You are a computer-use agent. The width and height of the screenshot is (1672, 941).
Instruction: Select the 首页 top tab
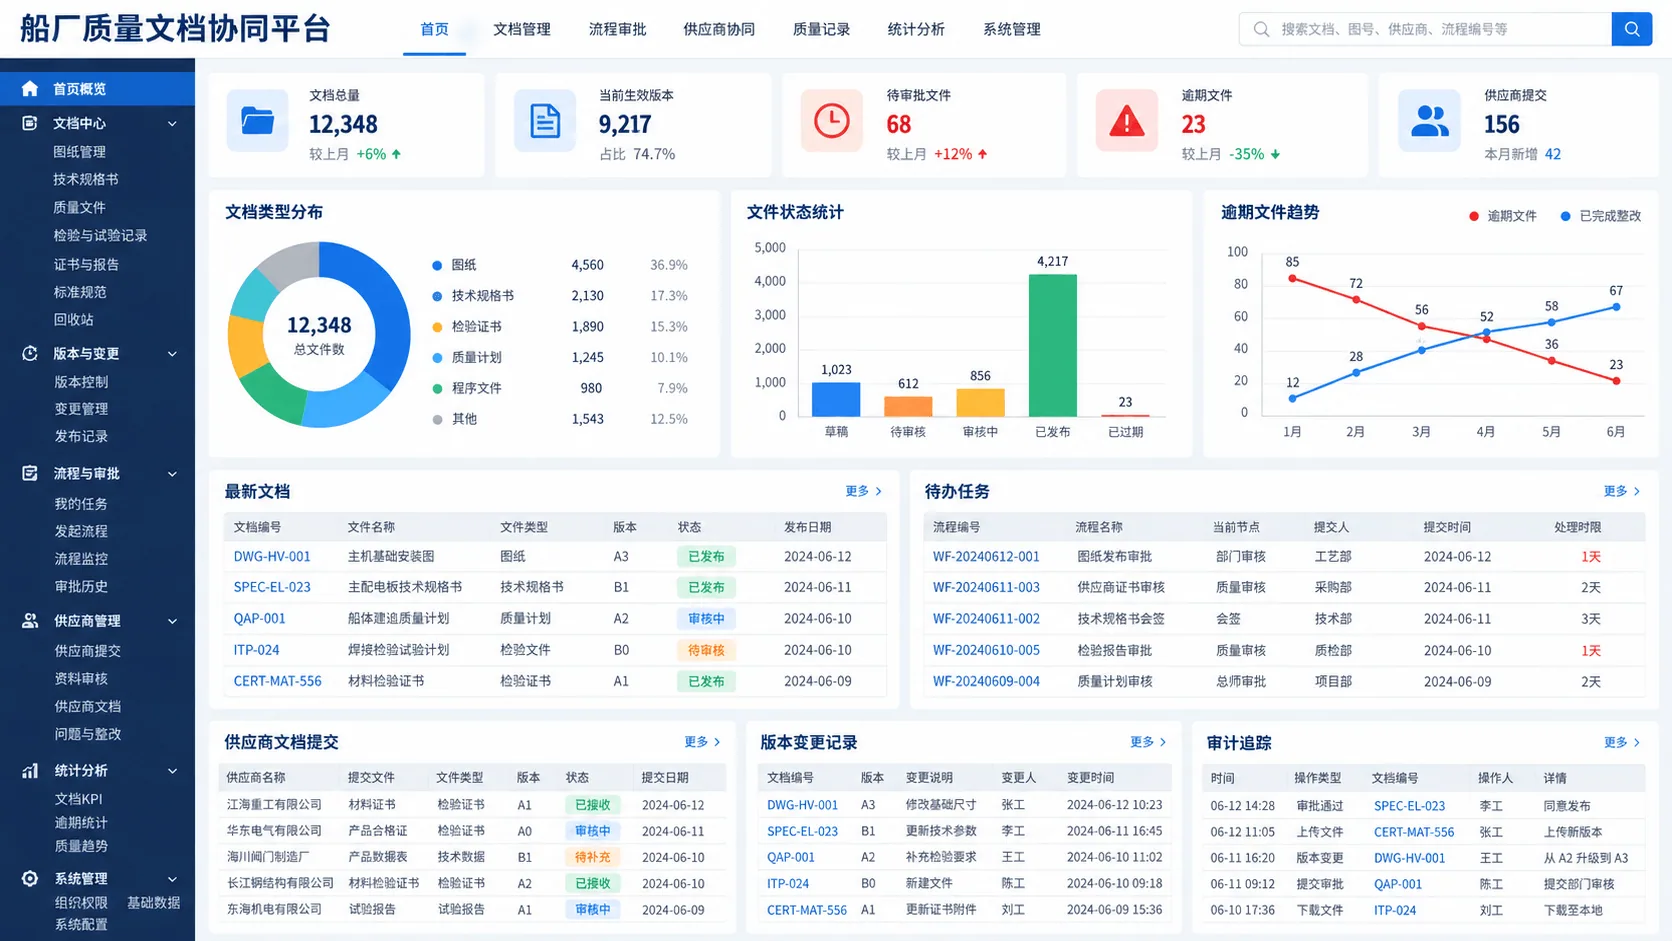[435, 29]
